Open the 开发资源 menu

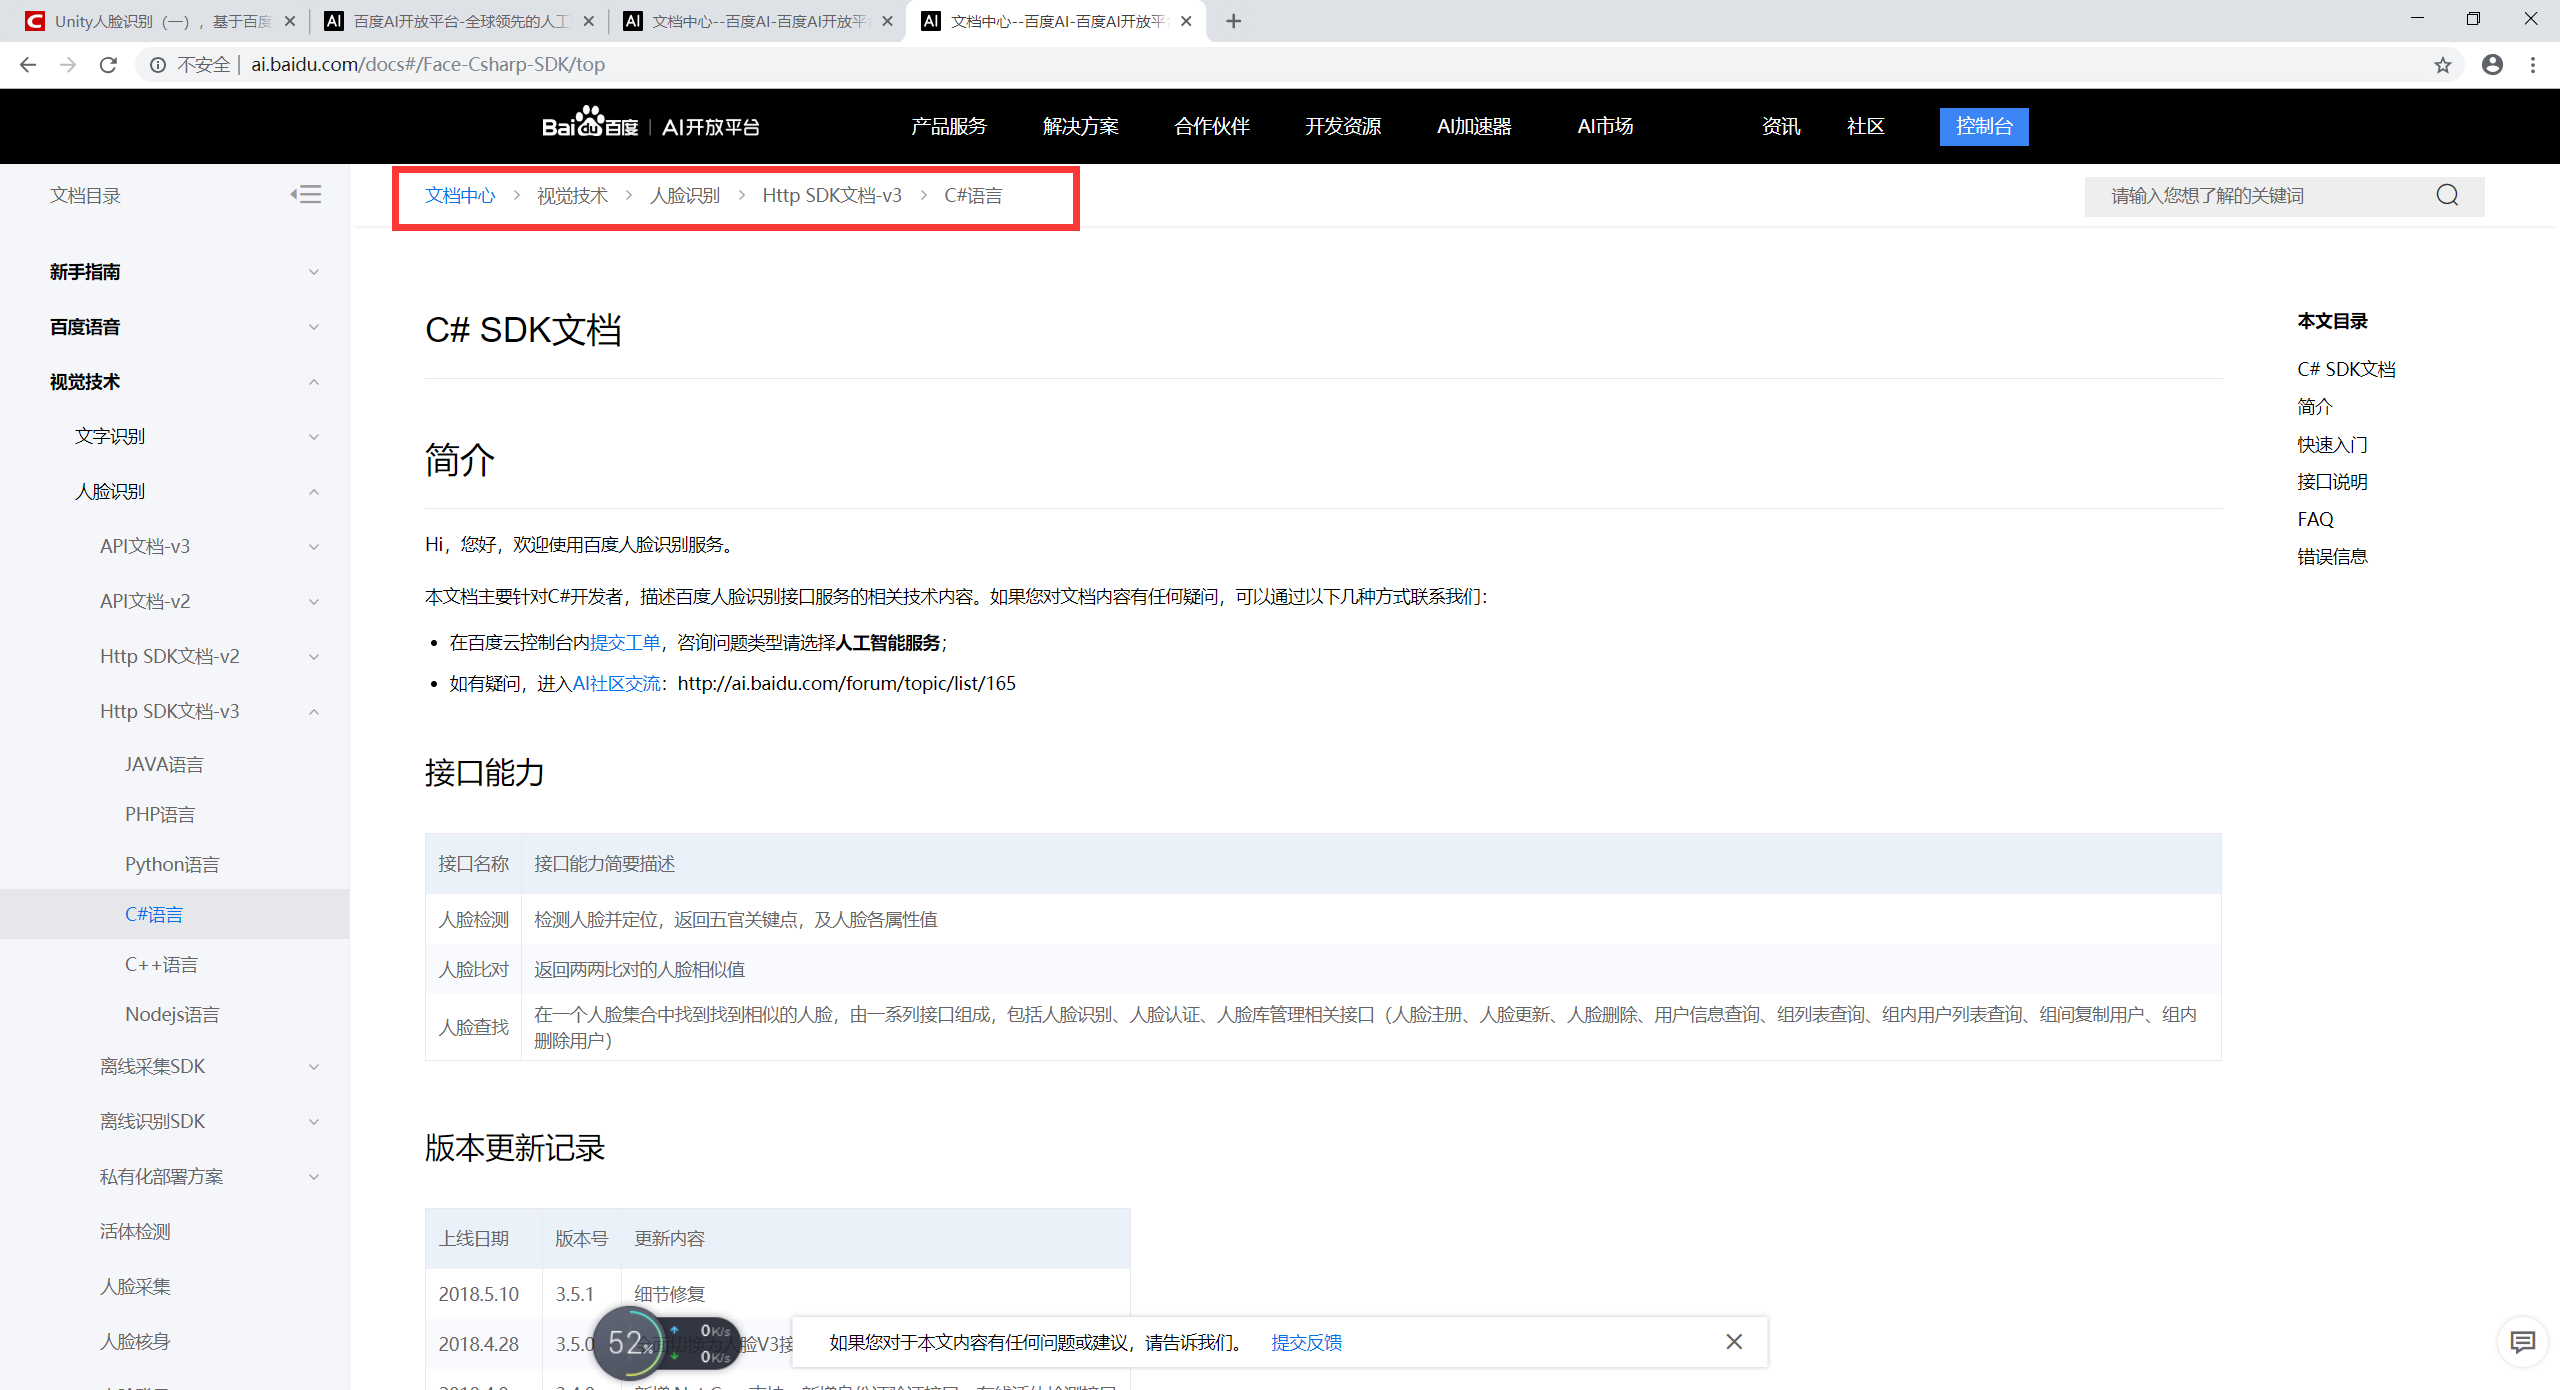pyautogui.click(x=1342, y=126)
